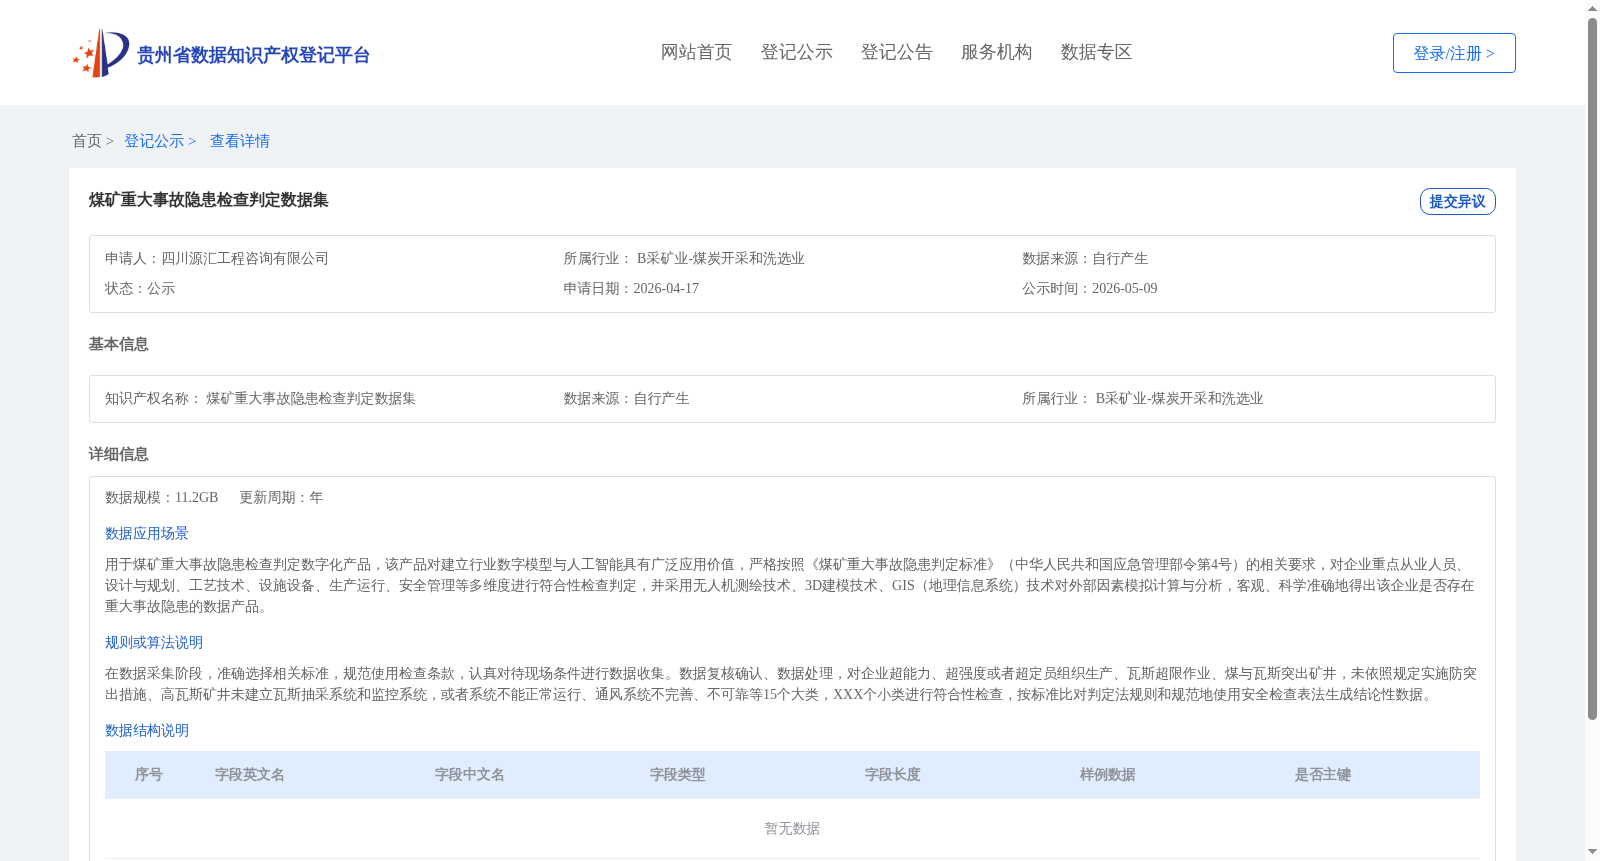Click the scrollbar down arrow
The height and width of the screenshot is (861, 1600).
coord(1592,852)
